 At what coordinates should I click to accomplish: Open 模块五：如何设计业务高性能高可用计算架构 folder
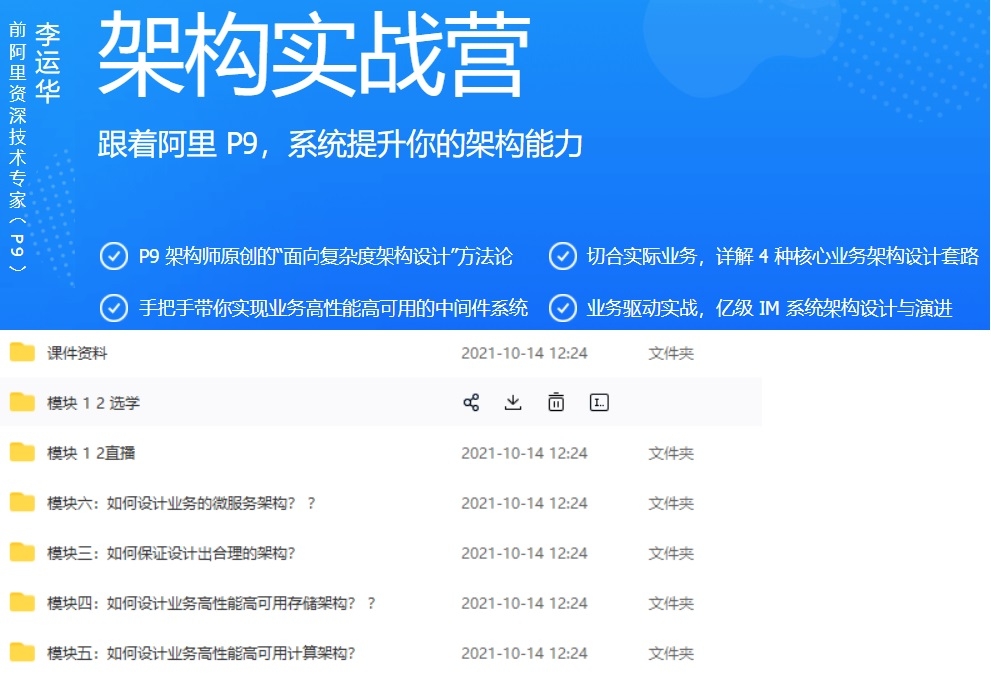(201, 653)
